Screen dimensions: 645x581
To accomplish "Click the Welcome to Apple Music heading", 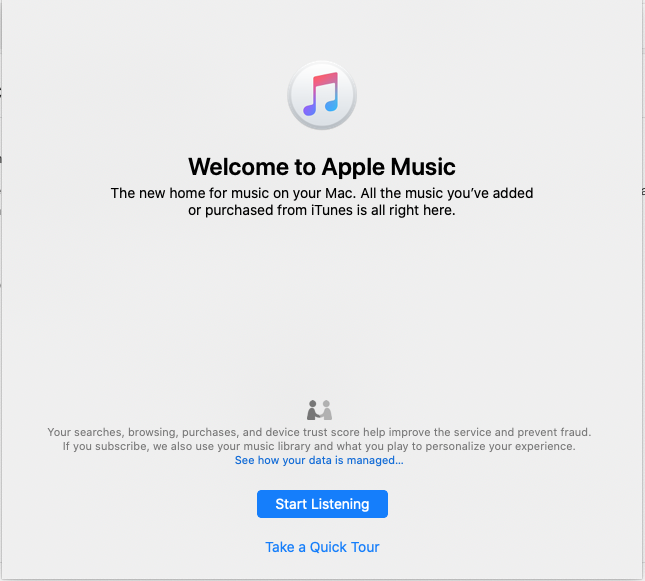I will 322,167.
